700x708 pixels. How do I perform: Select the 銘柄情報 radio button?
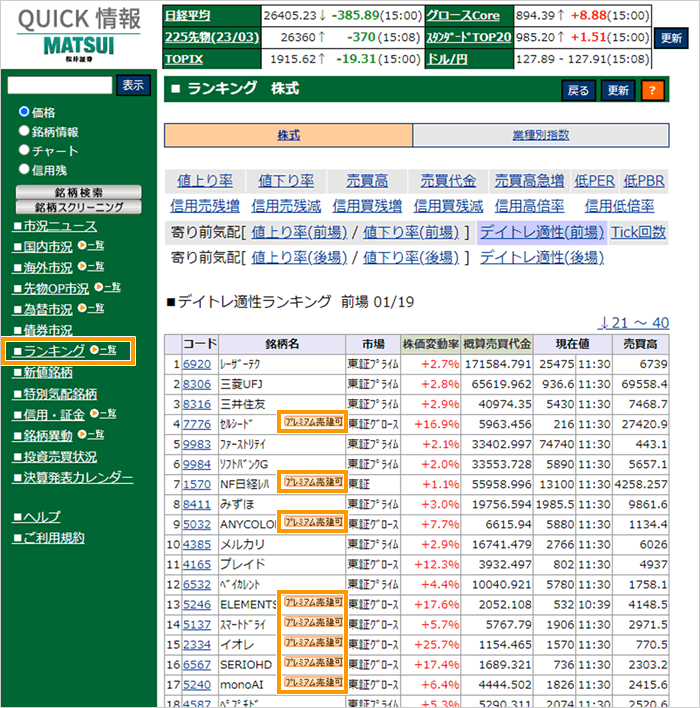pos(24,130)
